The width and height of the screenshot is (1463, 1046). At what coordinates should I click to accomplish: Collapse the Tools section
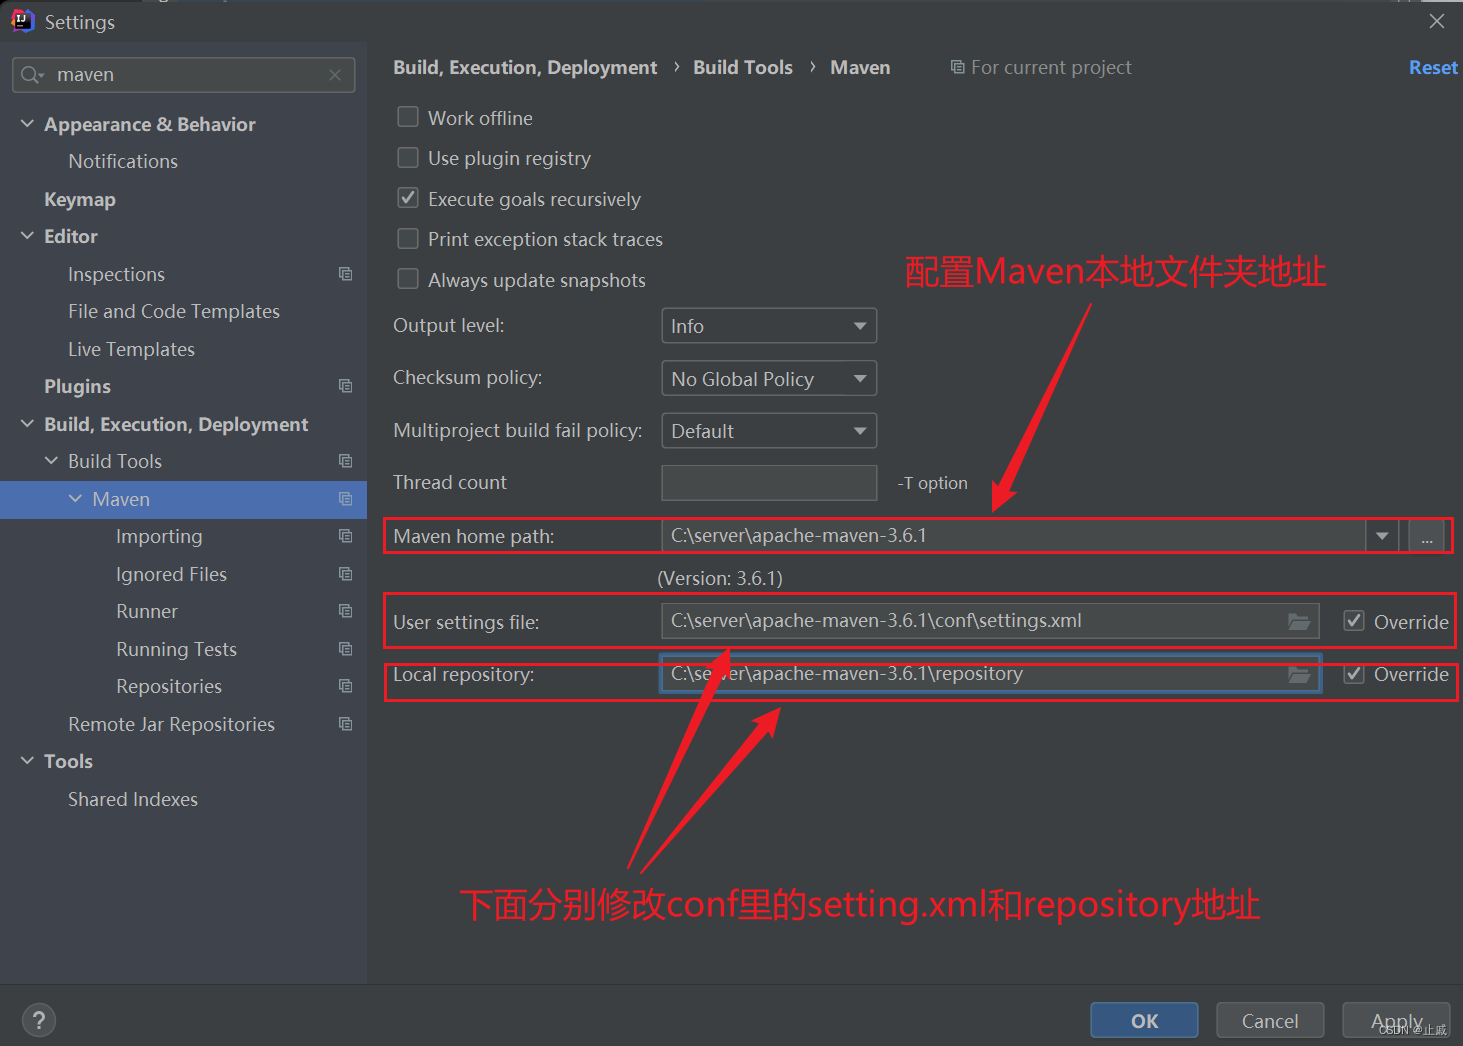(x=27, y=761)
